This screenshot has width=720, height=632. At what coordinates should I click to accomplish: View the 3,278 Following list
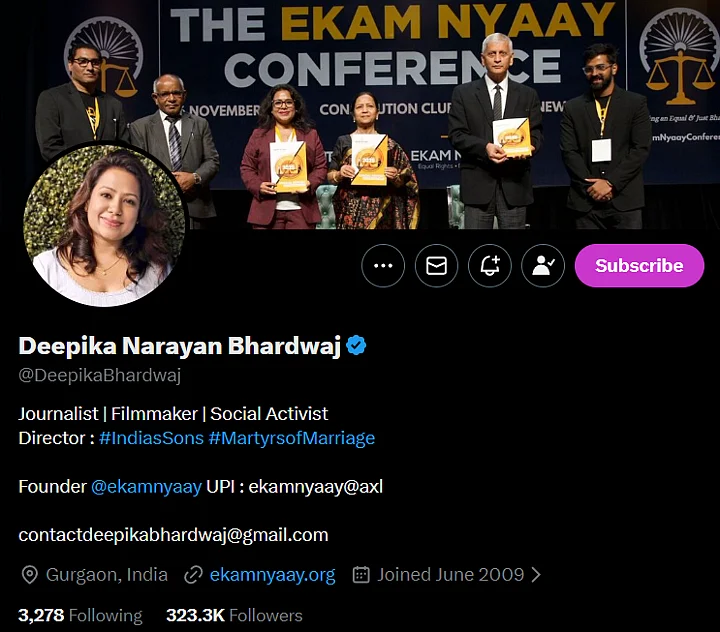point(80,615)
